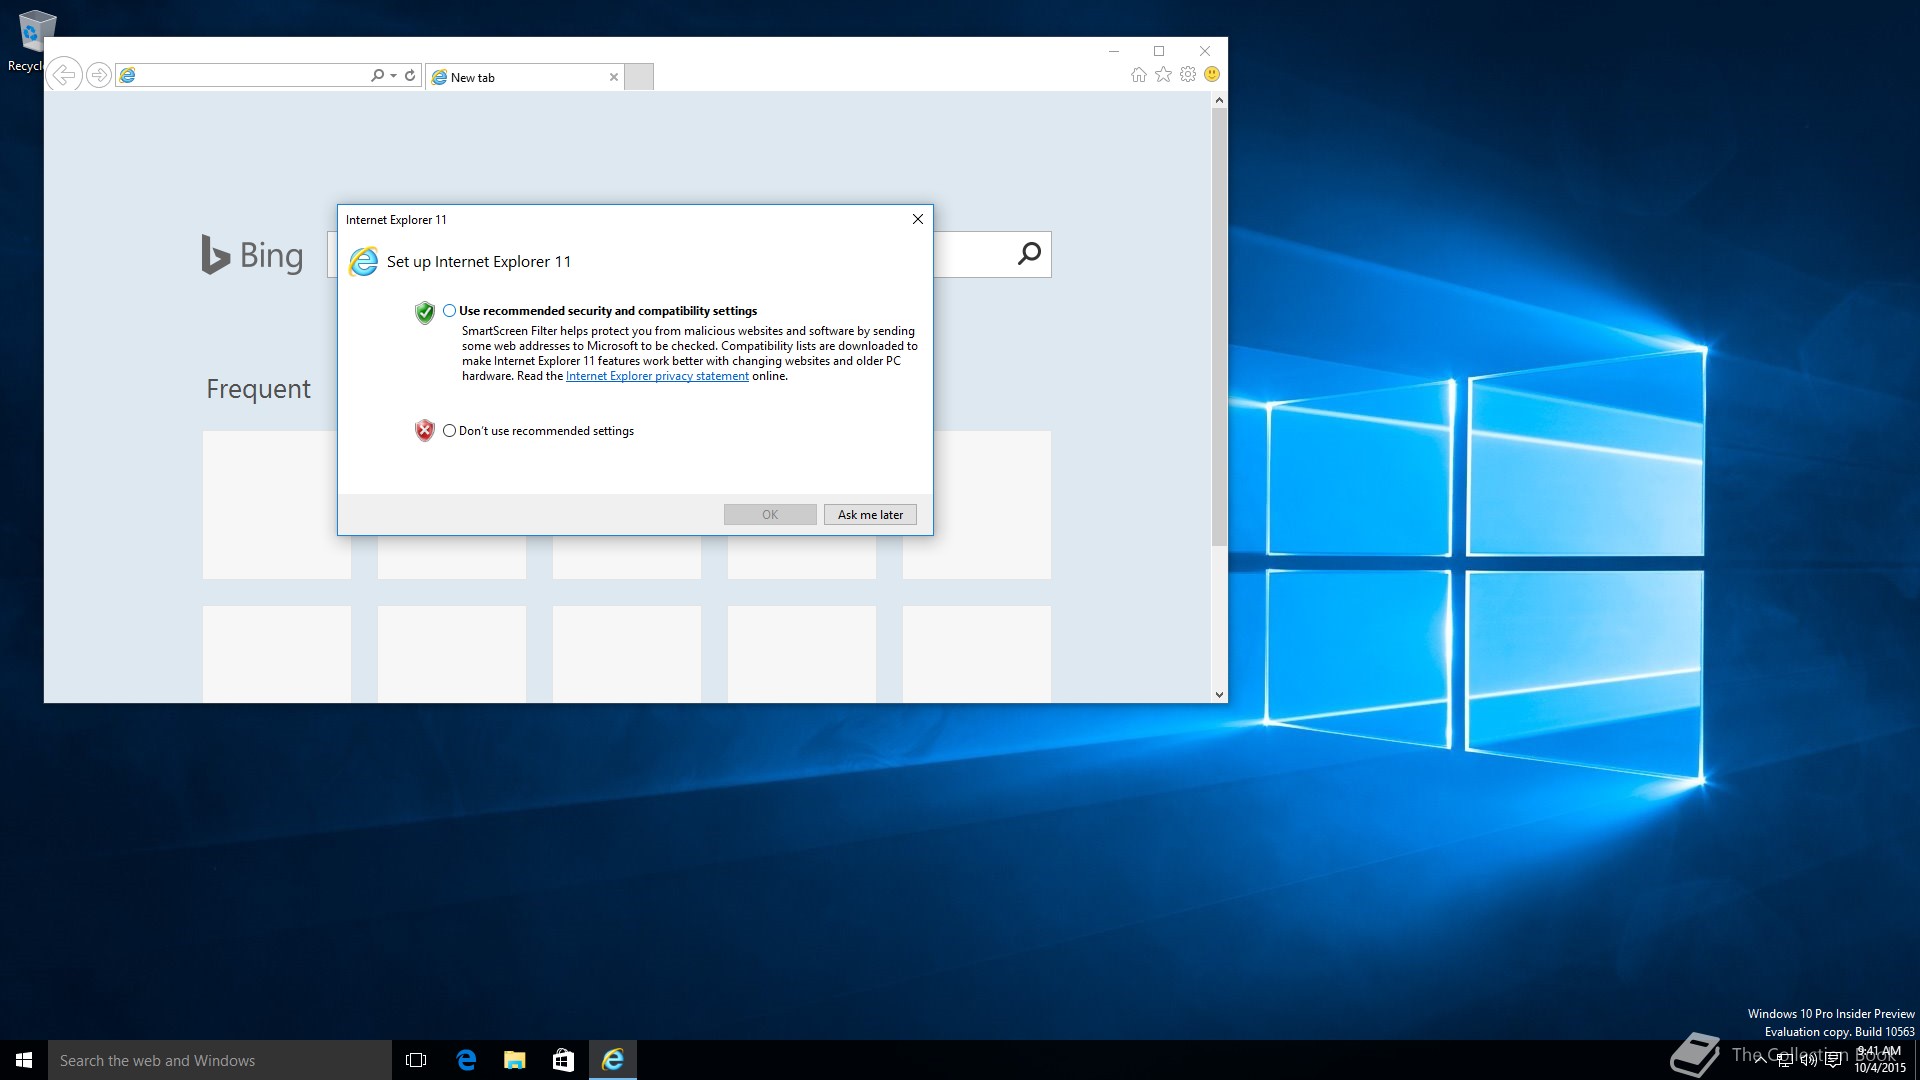Image resolution: width=1920 pixels, height=1080 pixels.
Task: Click the page scrollbar up arrow
Action: [x=1219, y=100]
